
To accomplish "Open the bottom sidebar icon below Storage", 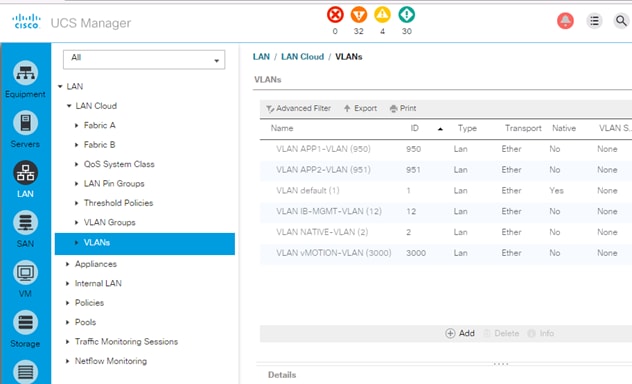I will [x=25, y=372].
